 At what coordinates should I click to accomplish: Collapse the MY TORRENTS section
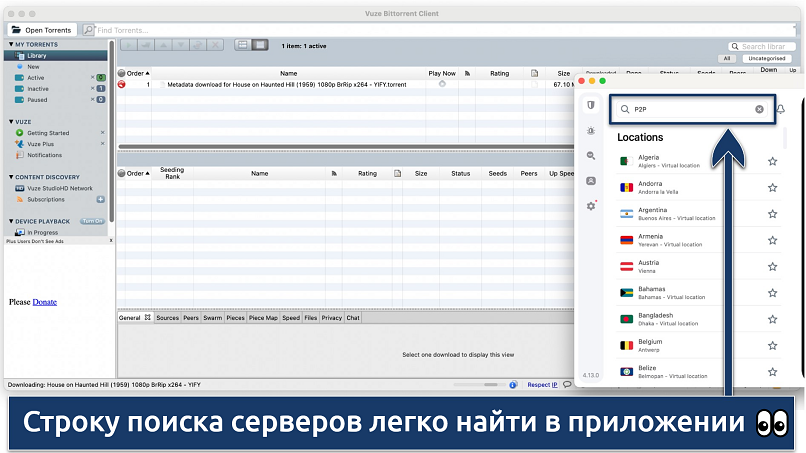[11, 45]
